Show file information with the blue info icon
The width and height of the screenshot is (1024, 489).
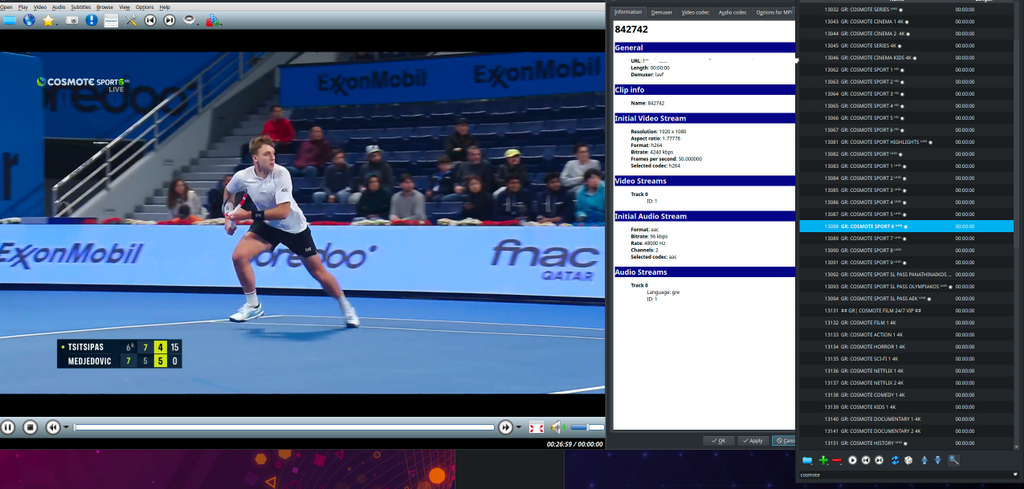[91, 20]
